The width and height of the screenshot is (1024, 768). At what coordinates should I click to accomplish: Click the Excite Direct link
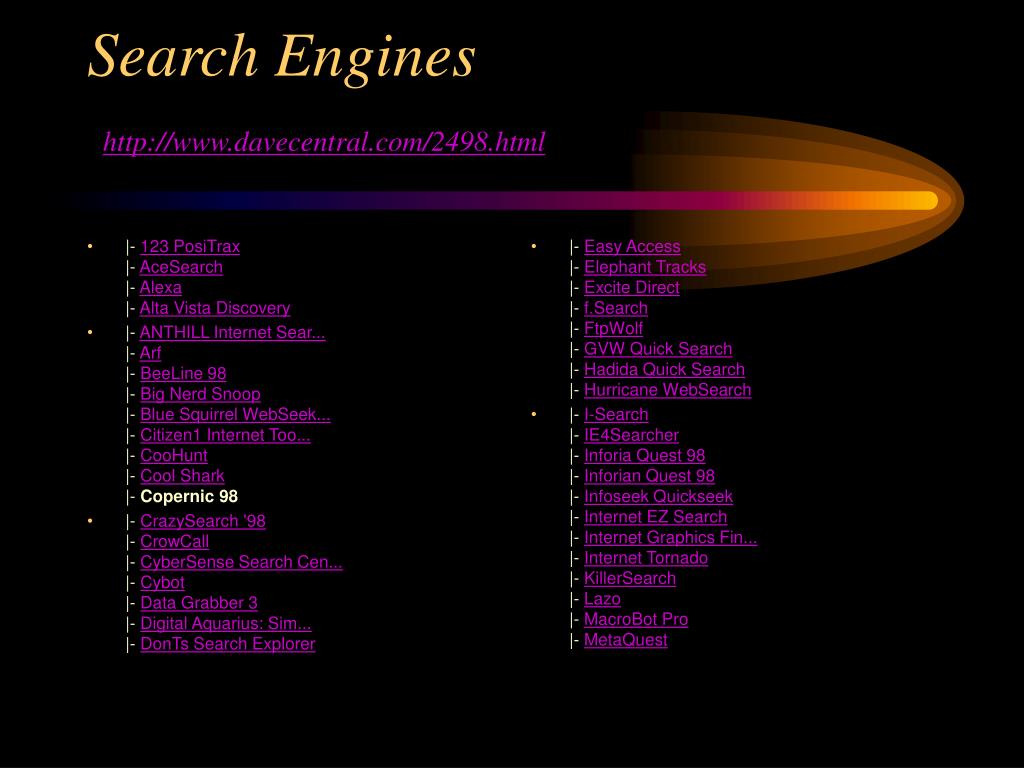[x=632, y=287]
